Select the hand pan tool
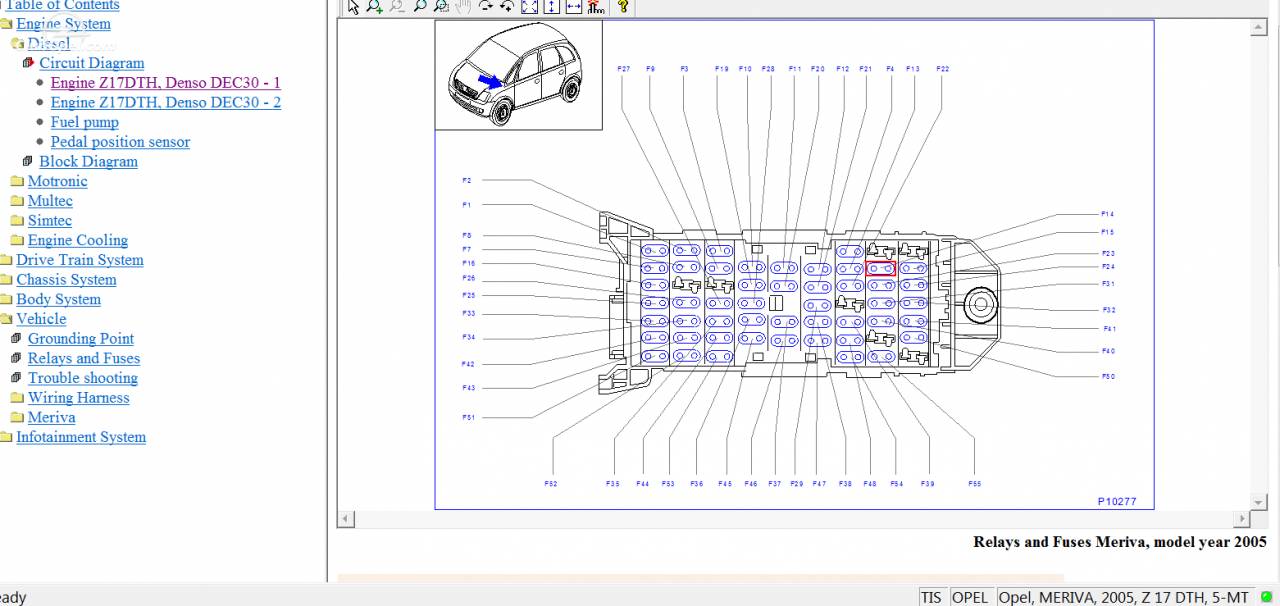The height and width of the screenshot is (606, 1280). click(463, 7)
